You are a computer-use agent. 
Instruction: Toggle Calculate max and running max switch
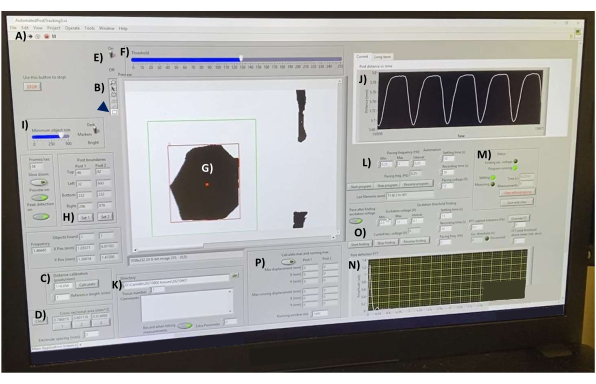[x=288, y=262]
